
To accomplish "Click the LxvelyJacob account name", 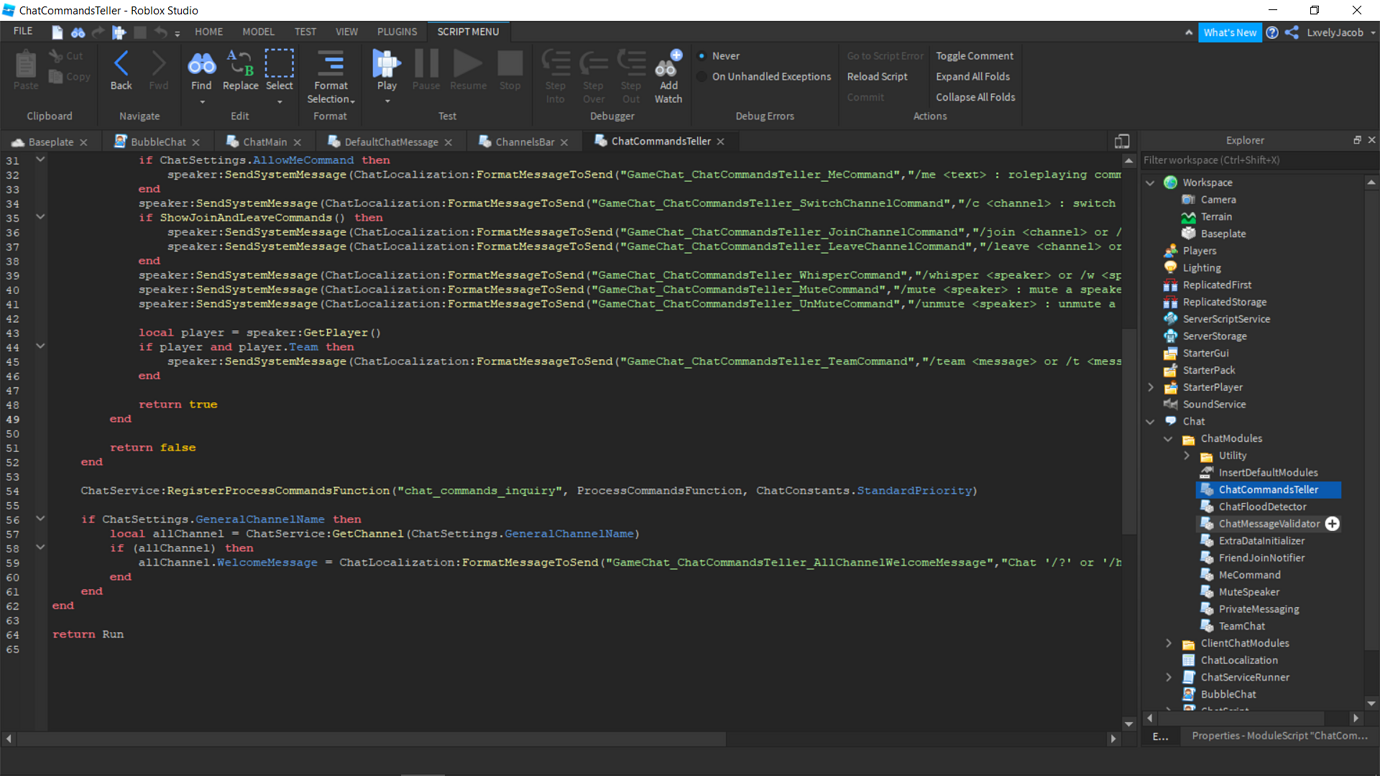I will [x=1334, y=32].
